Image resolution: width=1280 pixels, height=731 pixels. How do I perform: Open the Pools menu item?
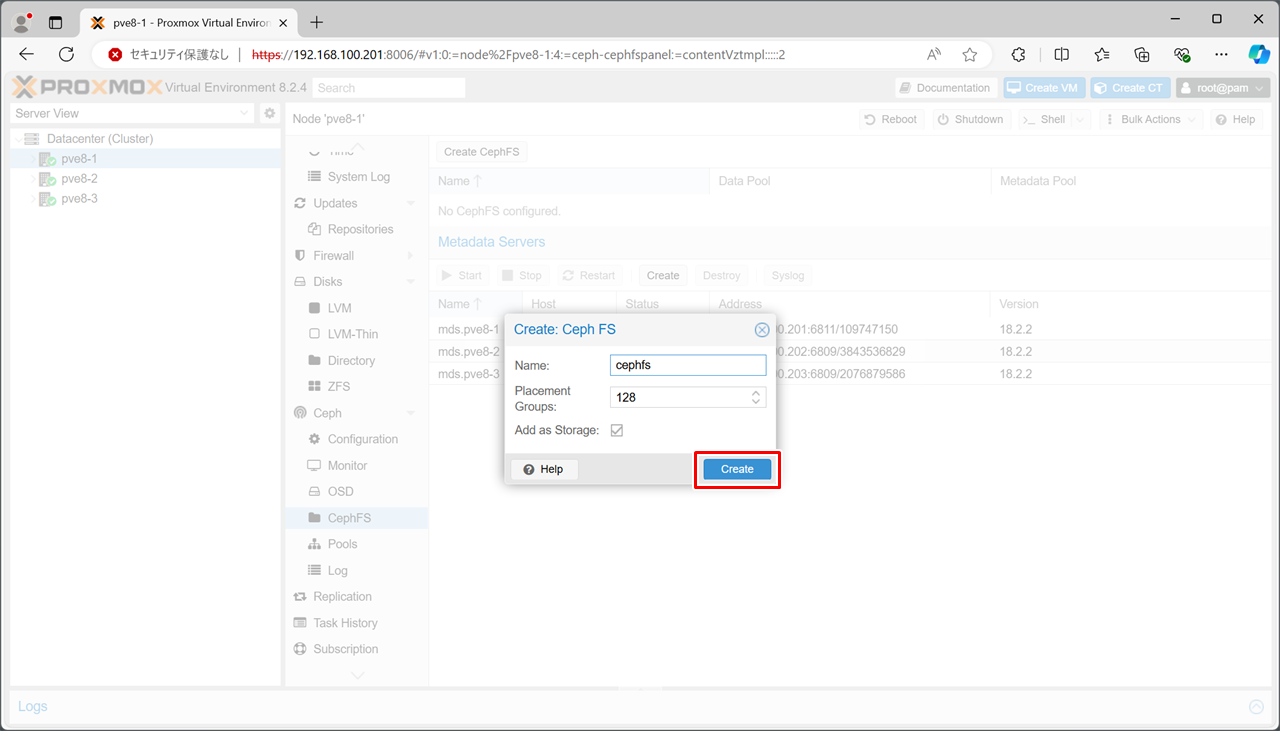pyautogui.click(x=342, y=544)
